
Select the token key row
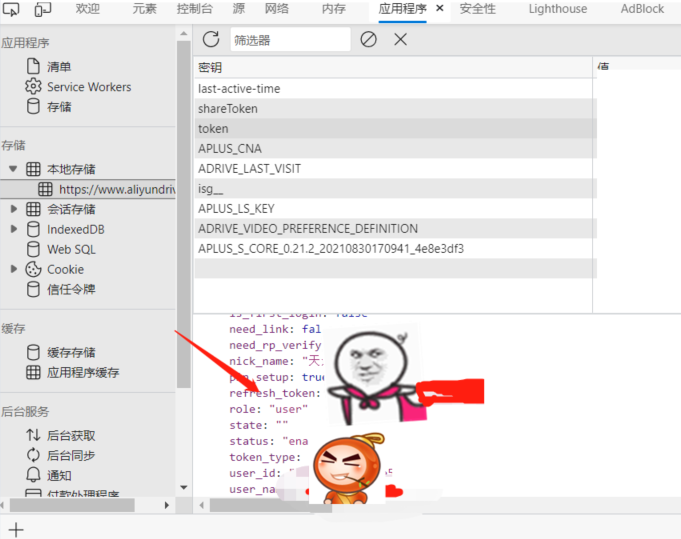coord(395,129)
